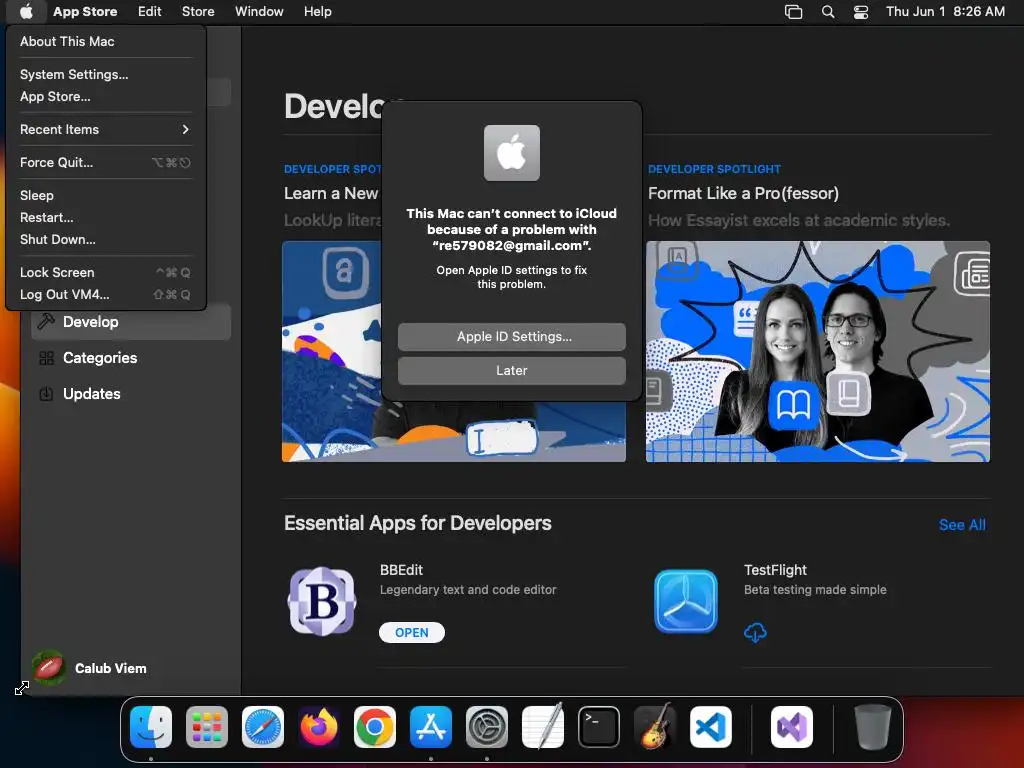This screenshot has width=1024, height=768.
Task: Download TestFlight via cloud icon
Action: tap(755, 632)
